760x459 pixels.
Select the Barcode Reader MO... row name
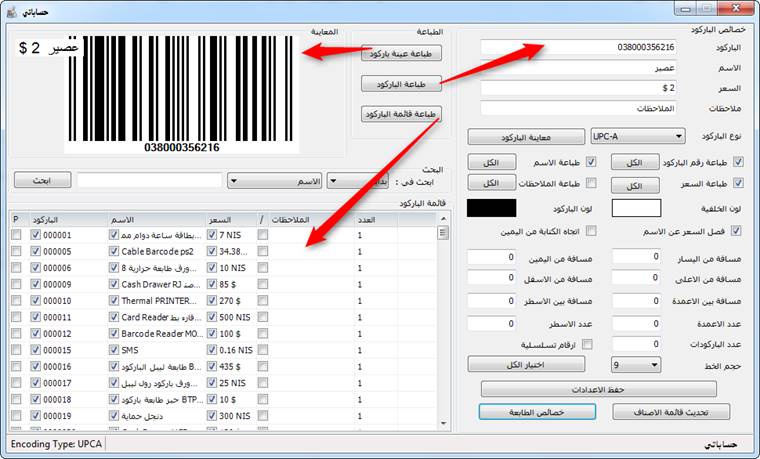click(x=160, y=333)
